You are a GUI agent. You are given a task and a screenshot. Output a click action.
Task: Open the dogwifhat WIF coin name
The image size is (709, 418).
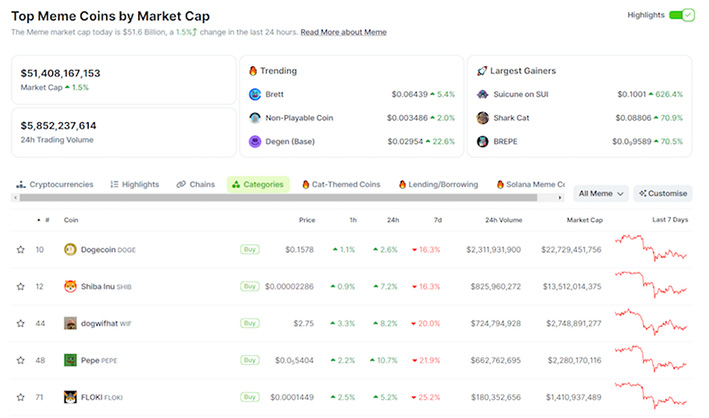click(106, 323)
